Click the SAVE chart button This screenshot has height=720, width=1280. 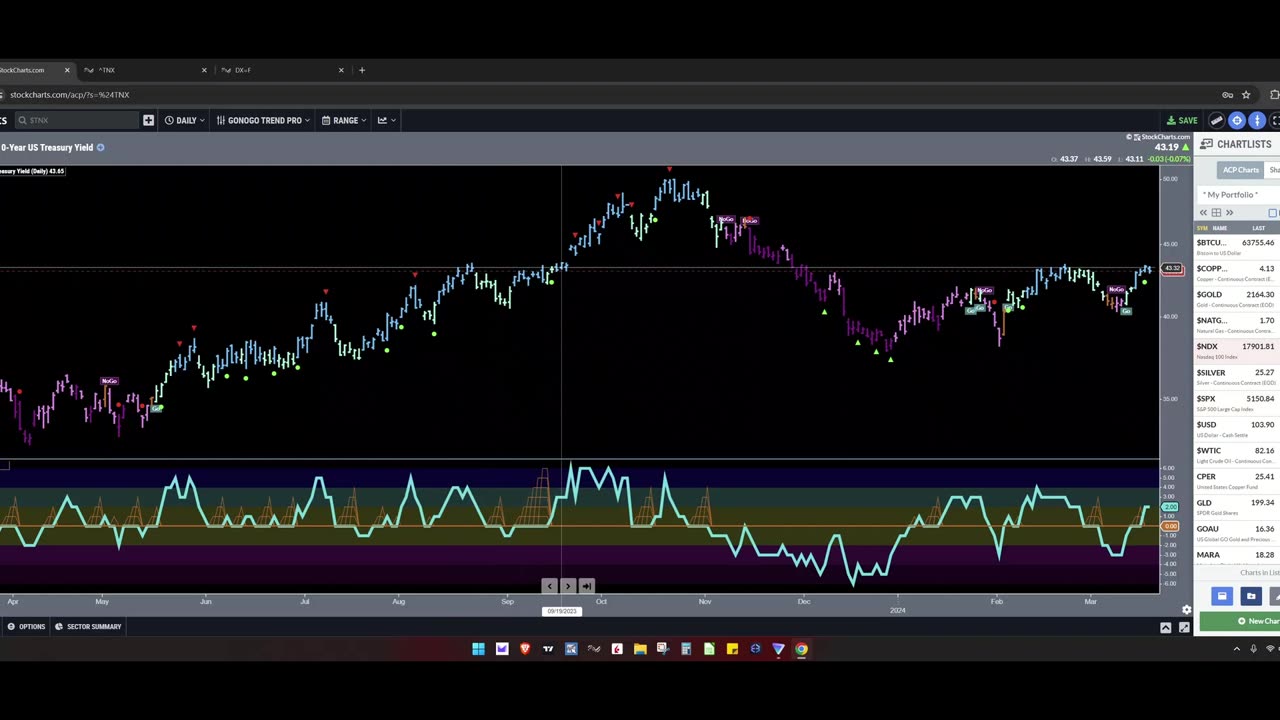pyautogui.click(x=1182, y=120)
